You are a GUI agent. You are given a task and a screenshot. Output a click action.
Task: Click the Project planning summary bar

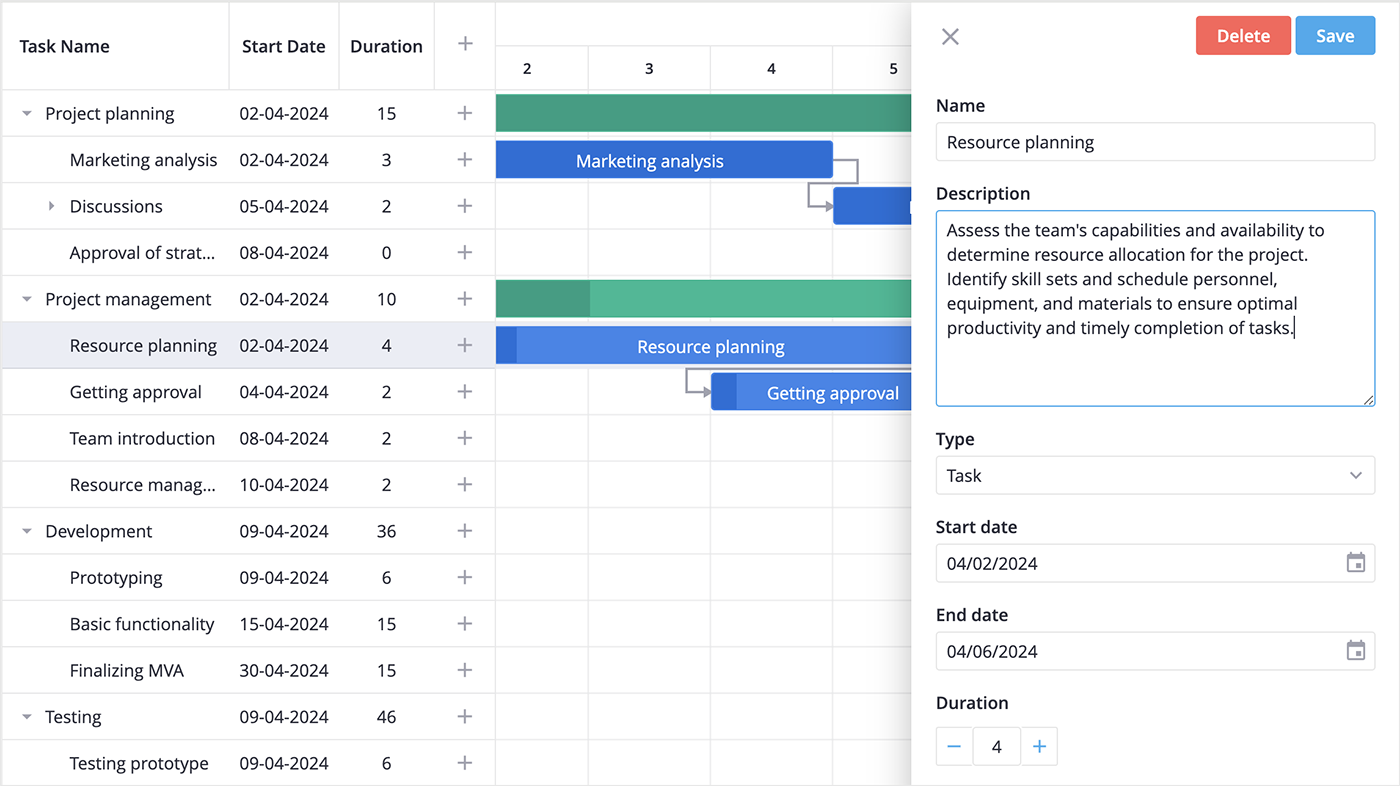704,113
